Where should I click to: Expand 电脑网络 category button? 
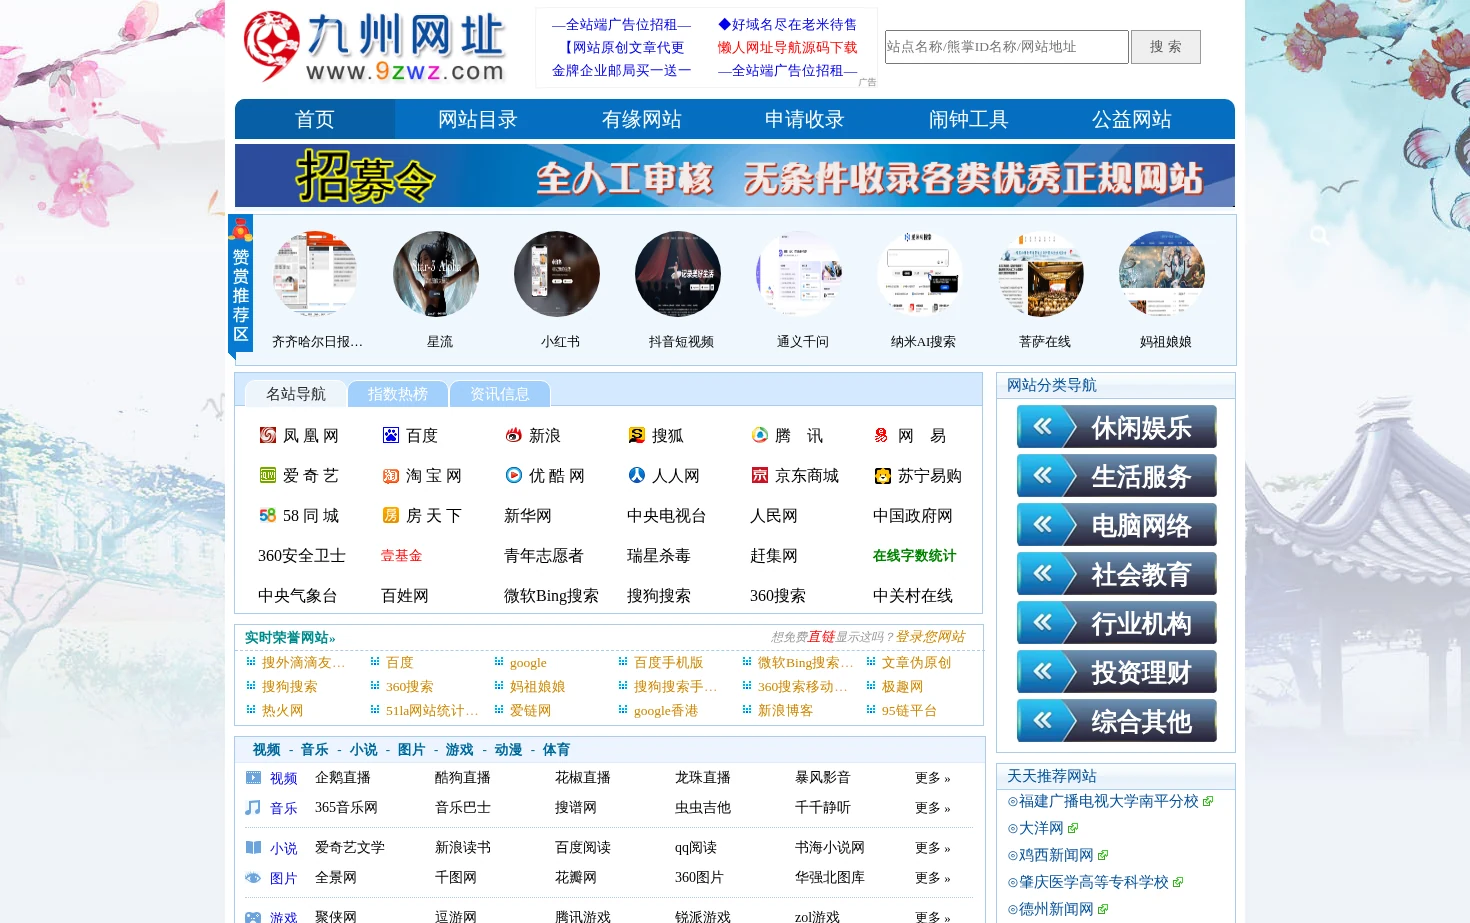point(1116,524)
